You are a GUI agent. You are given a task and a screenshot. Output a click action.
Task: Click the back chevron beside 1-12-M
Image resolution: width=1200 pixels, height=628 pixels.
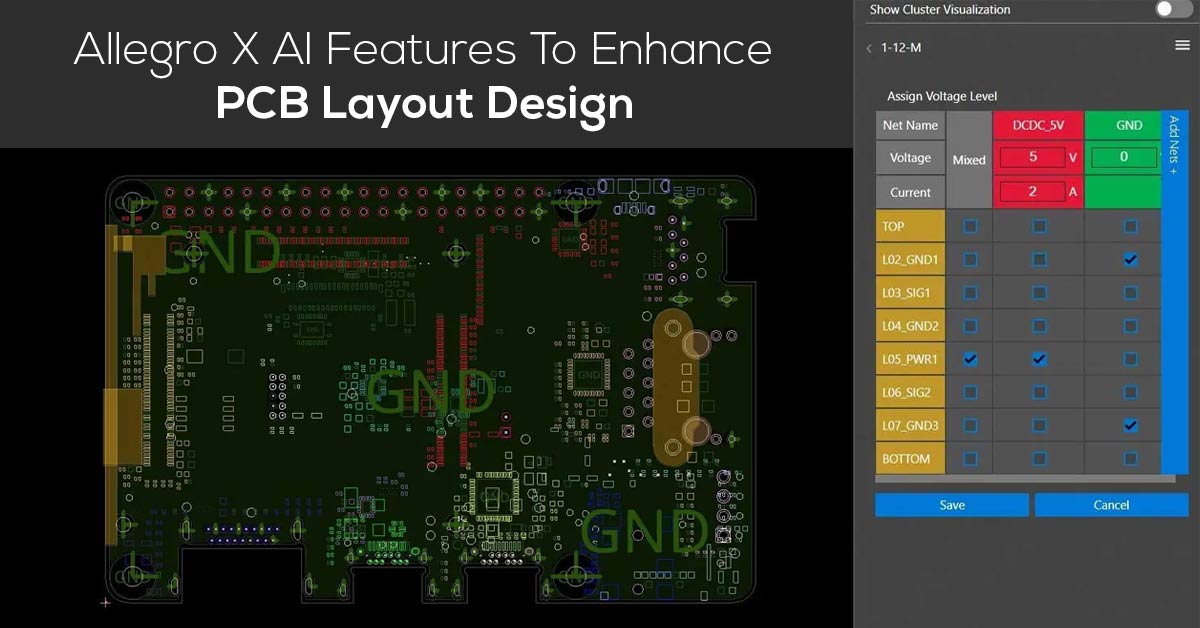coord(869,45)
